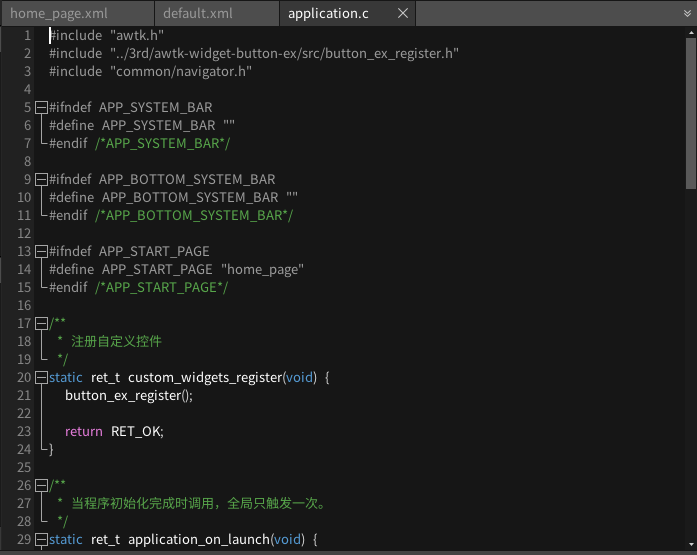The width and height of the screenshot is (697, 555).
Task: Click the static keyword on line 29
Action: [x=65, y=539]
